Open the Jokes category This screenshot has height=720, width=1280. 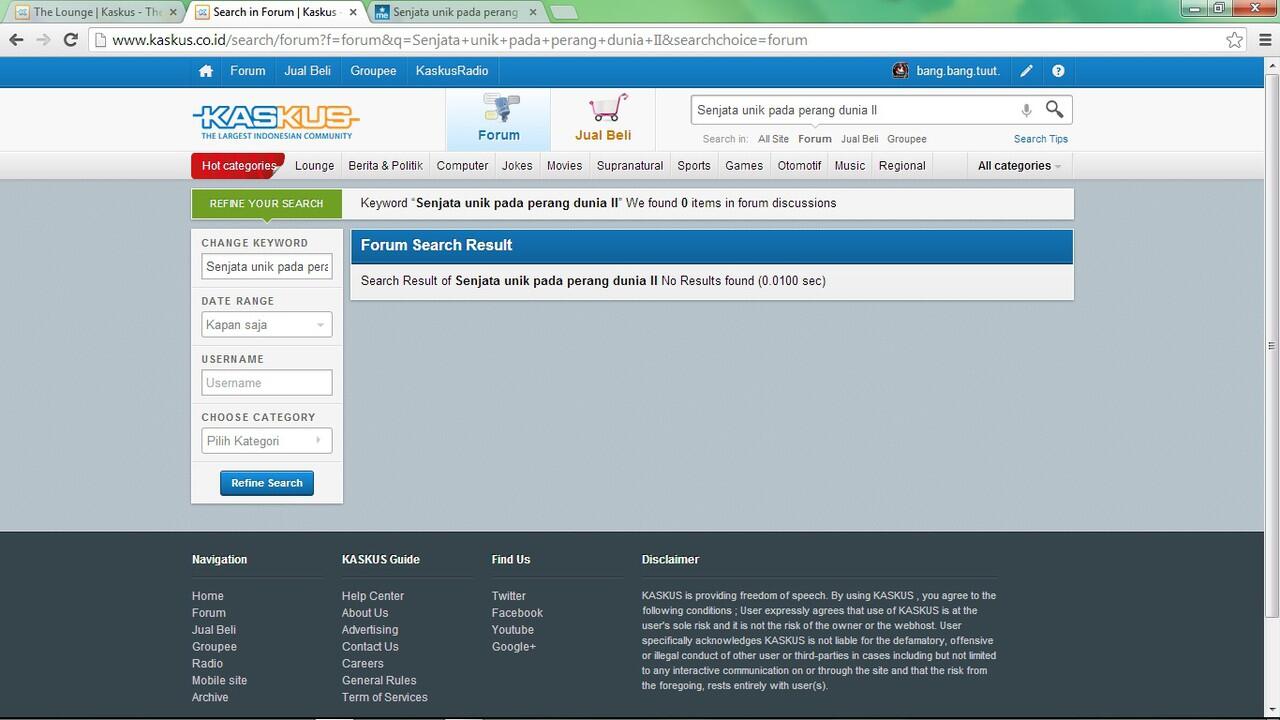517,166
